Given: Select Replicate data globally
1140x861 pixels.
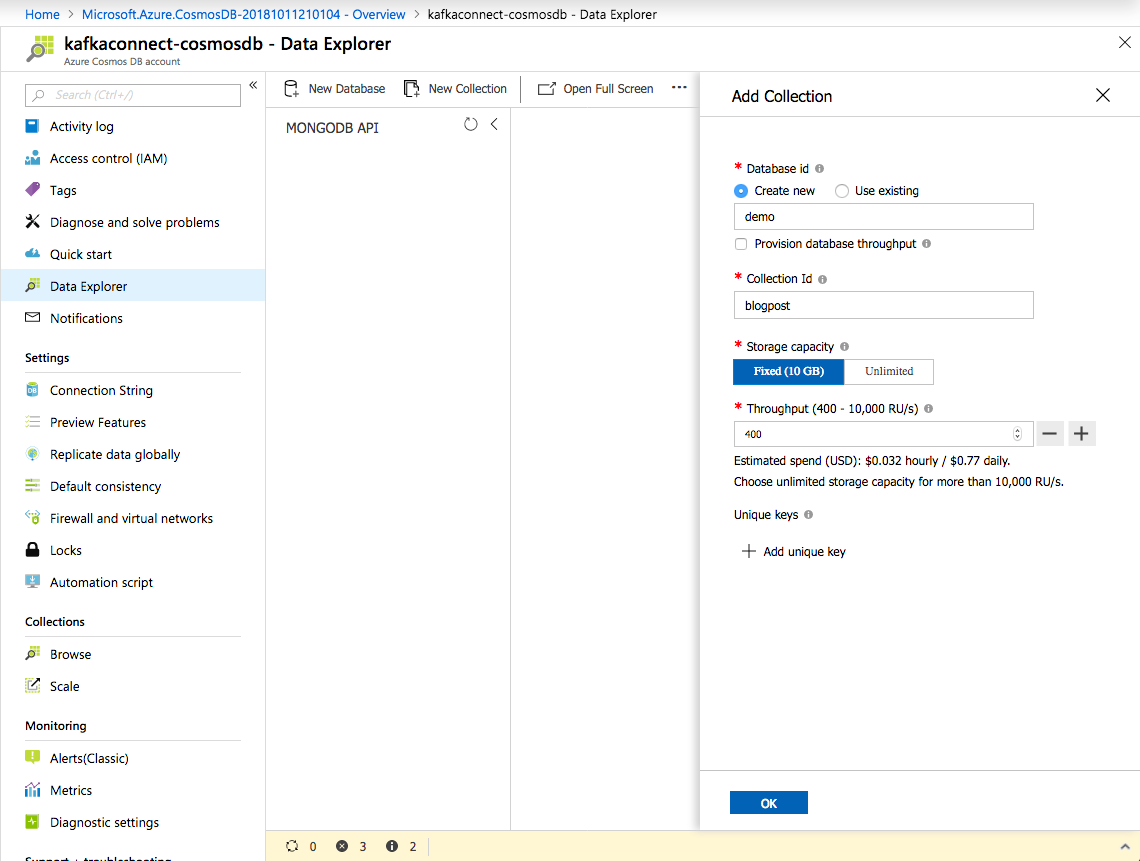Looking at the screenshot, I should (115, 454).
